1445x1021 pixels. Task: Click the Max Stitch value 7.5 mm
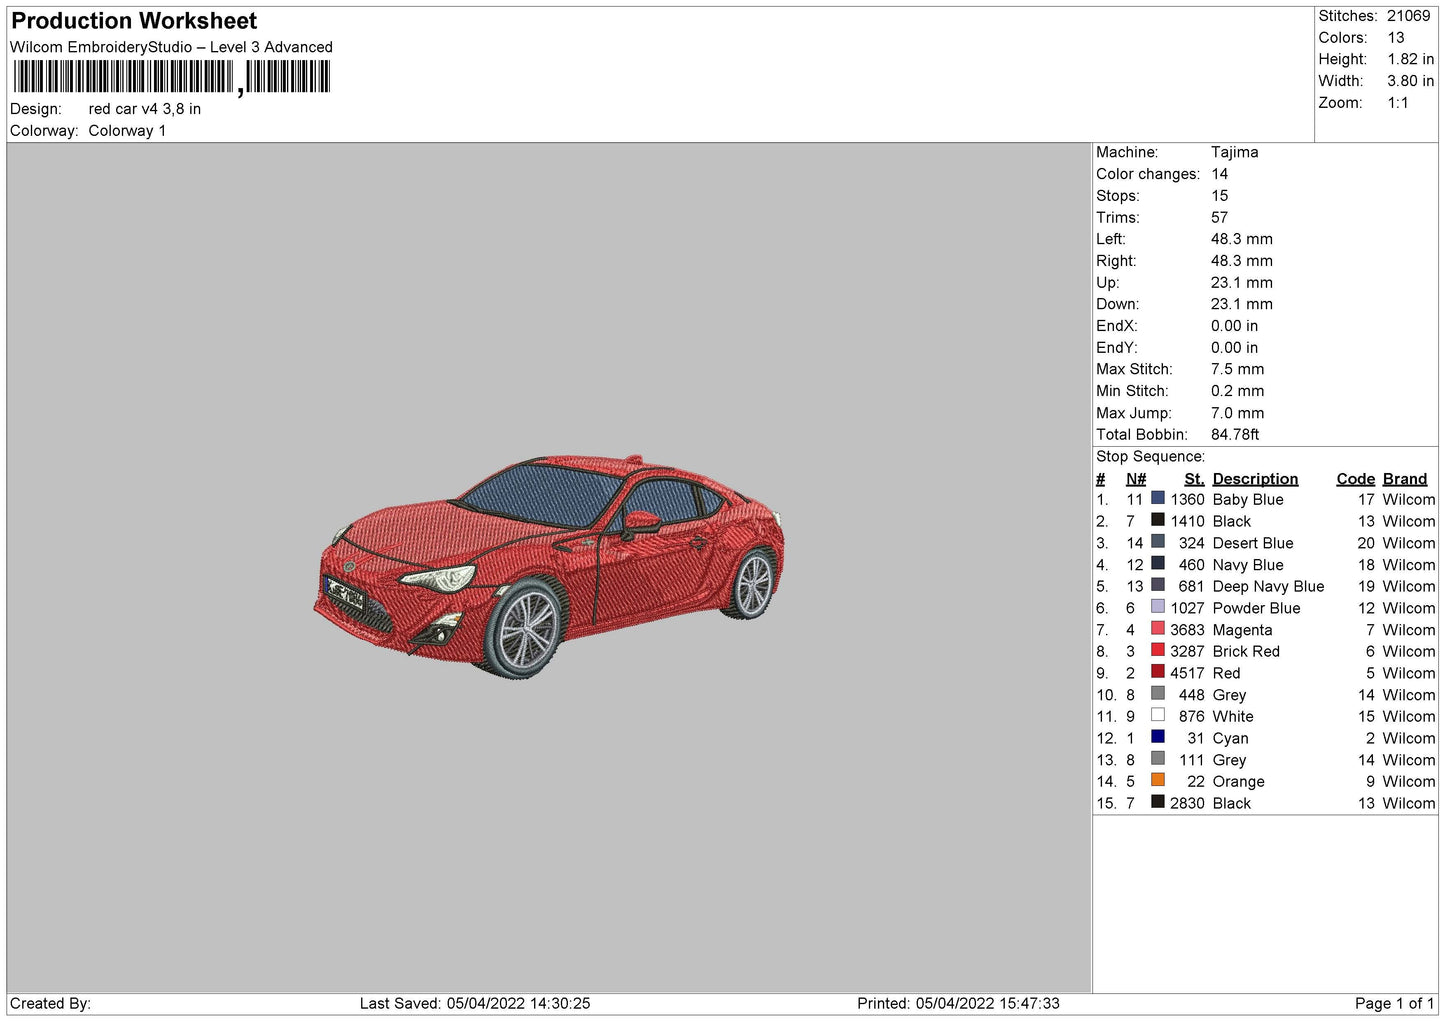tap(1238, 369)
